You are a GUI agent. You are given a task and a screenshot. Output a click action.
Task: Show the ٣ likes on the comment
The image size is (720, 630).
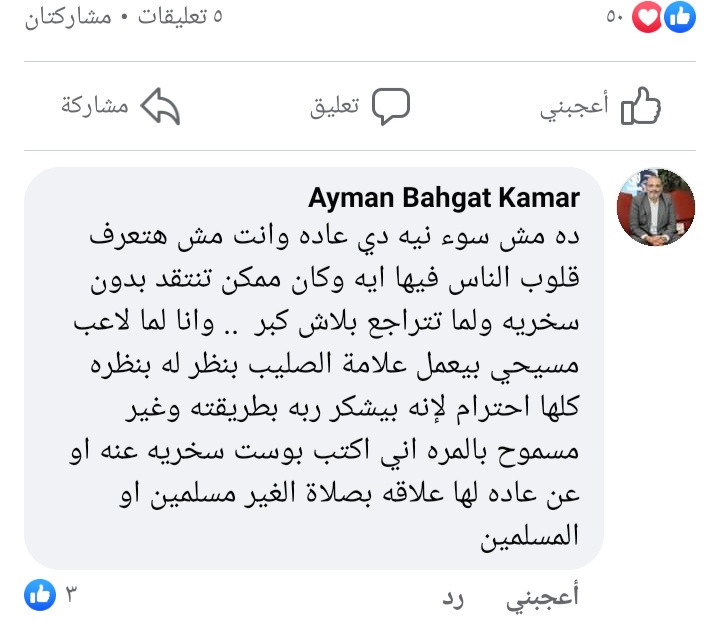click(x=71, y=595)
